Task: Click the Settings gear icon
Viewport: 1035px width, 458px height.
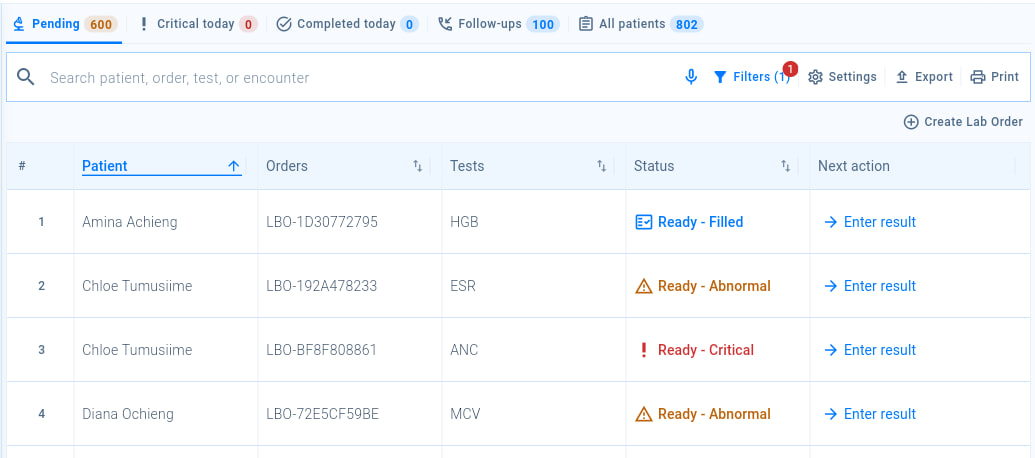Action: click(816, 77)
